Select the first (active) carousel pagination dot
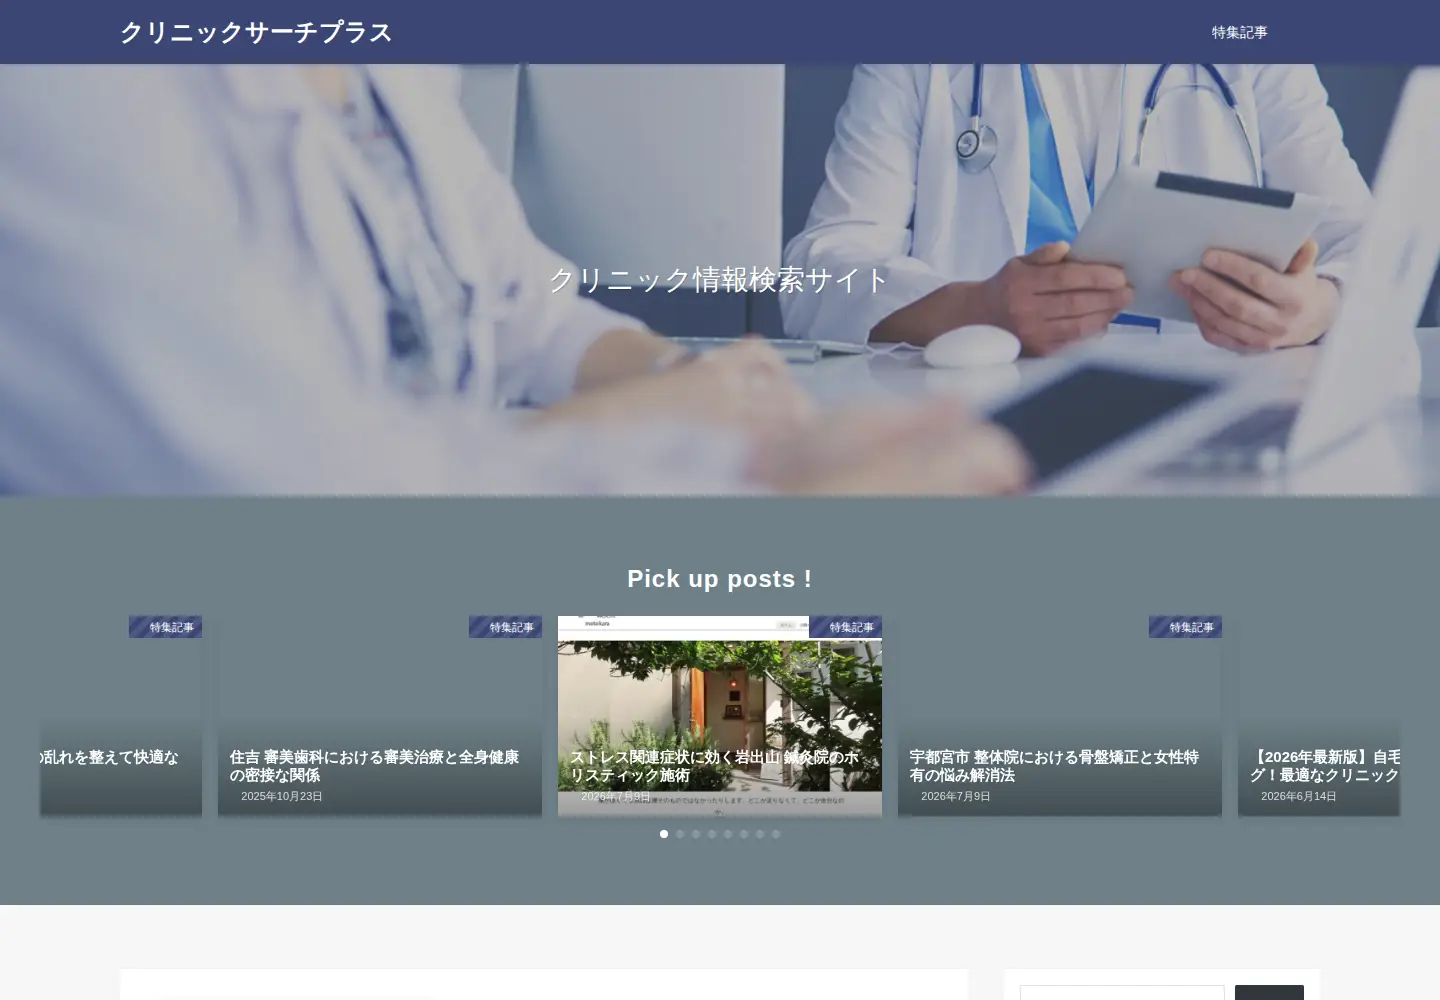1440x1000 pixels. pyautogui.click(x=664, y=834)
